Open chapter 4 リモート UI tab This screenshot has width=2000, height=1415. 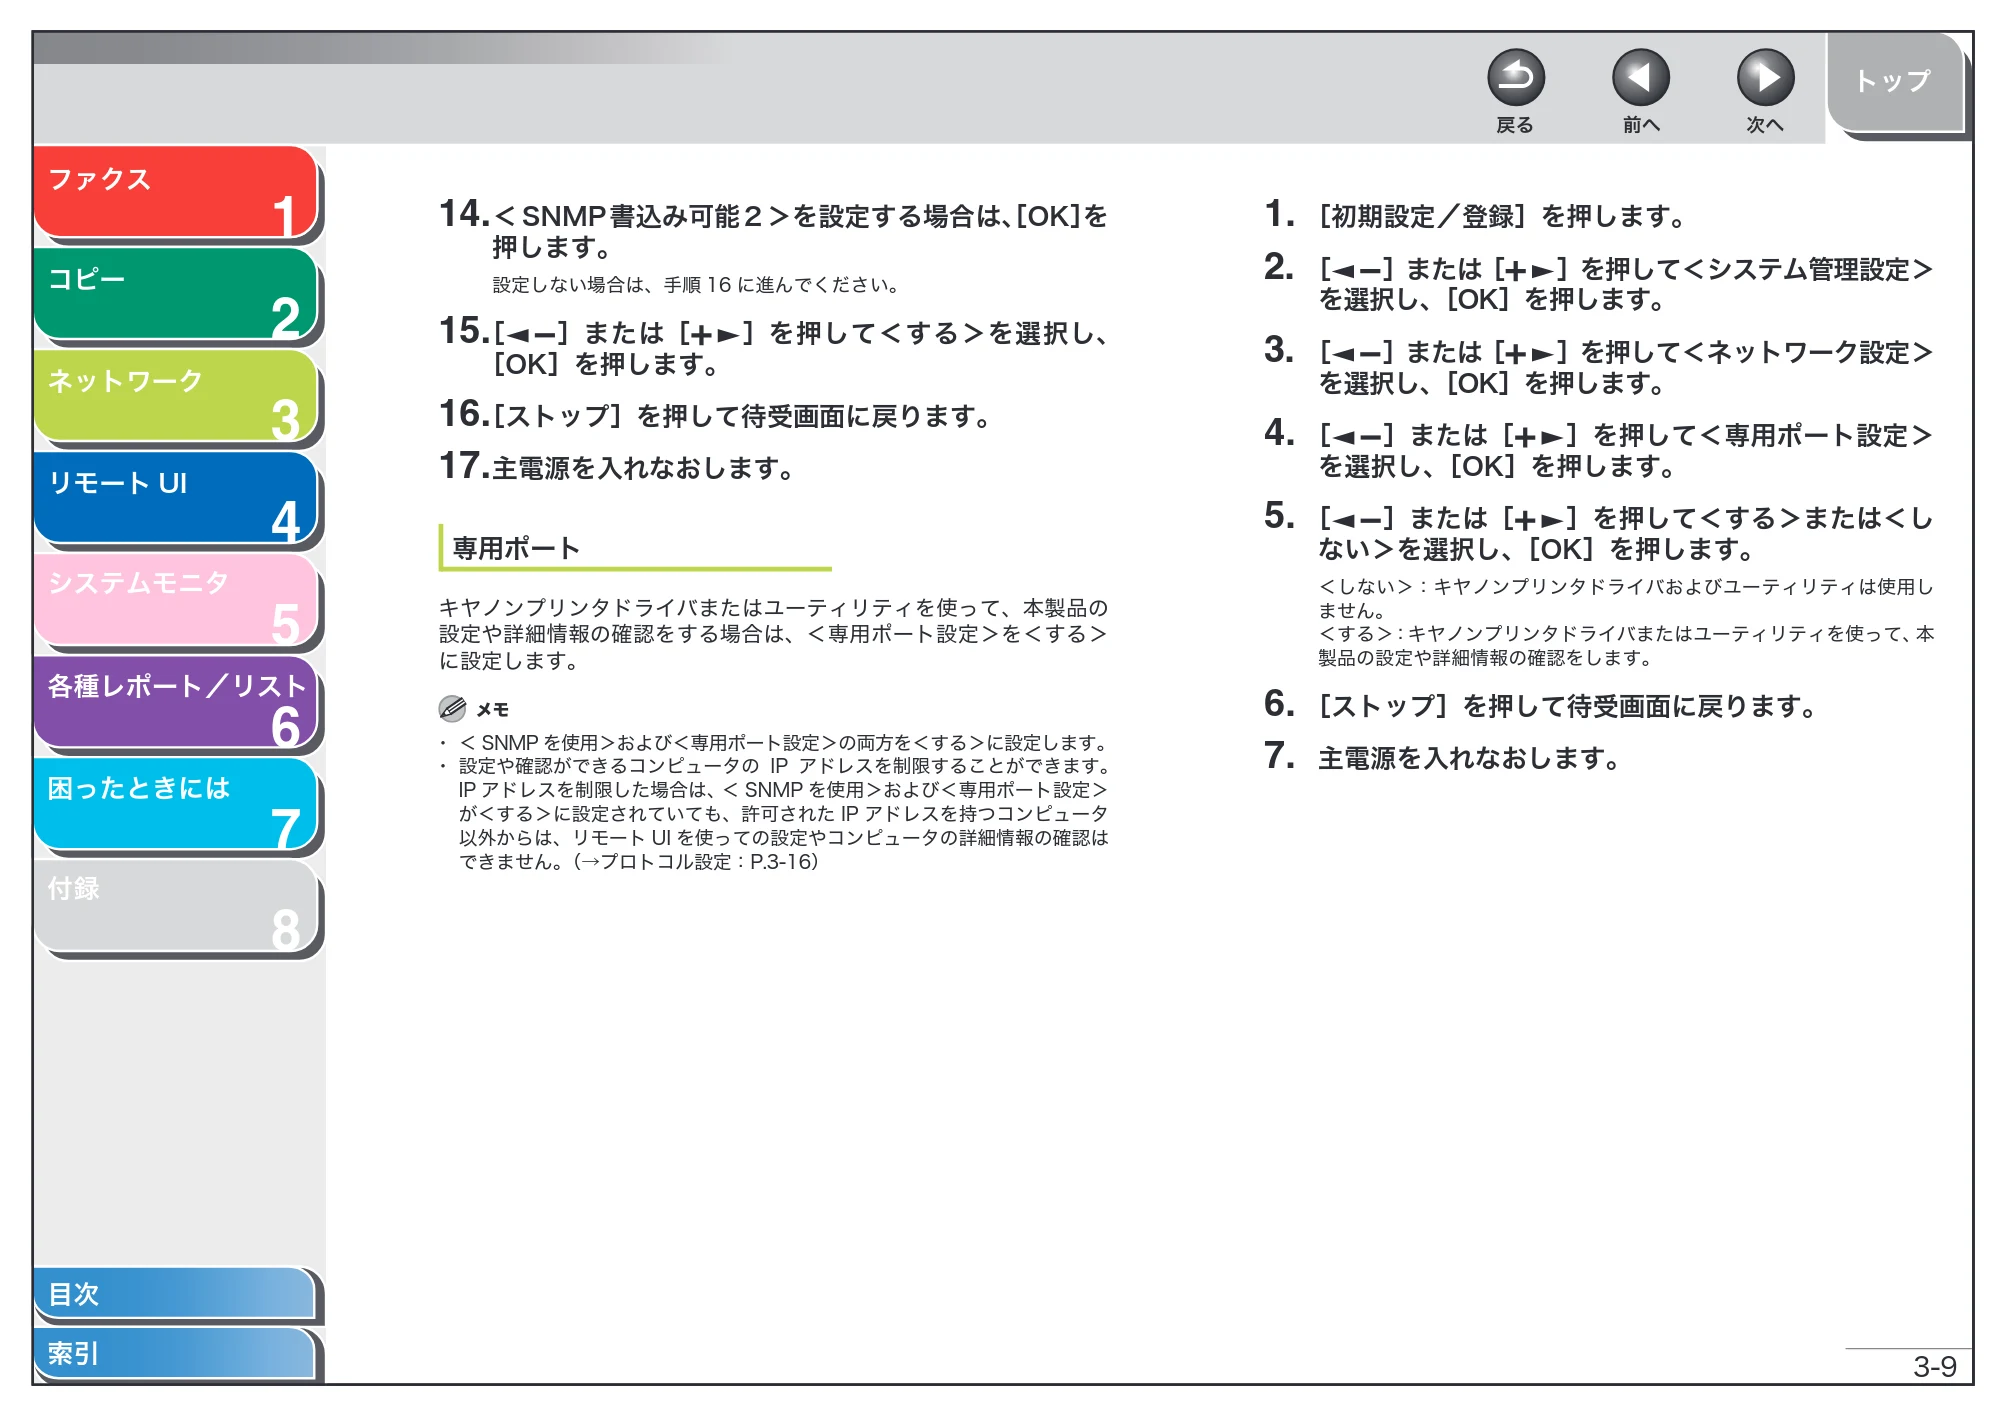(176, 498)
